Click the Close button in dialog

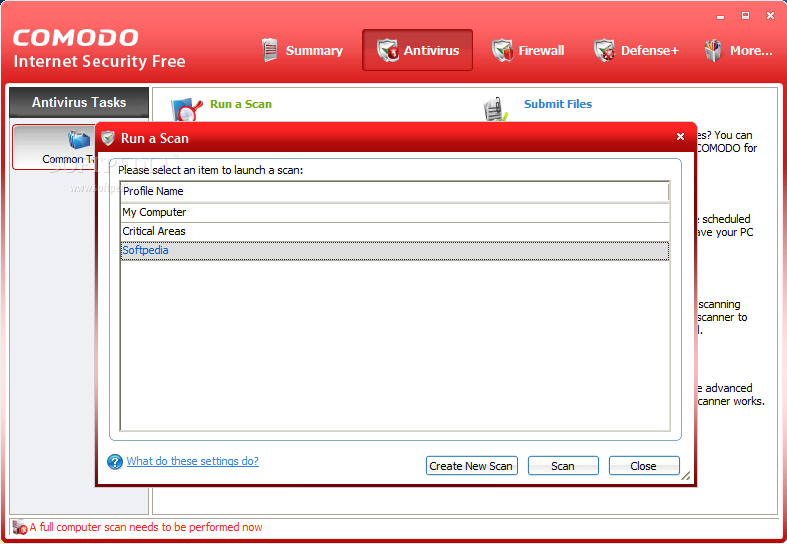[x=643, y=466]
